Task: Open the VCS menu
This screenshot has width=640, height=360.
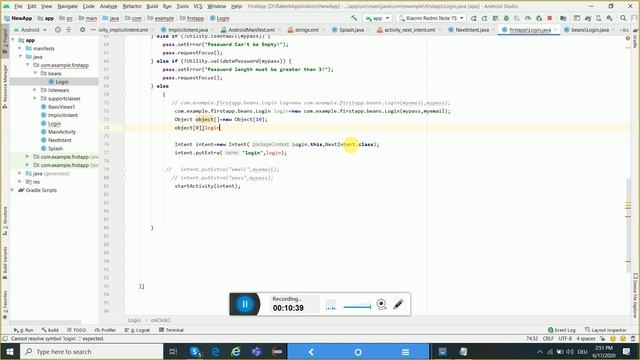Action: pos(198,6)
